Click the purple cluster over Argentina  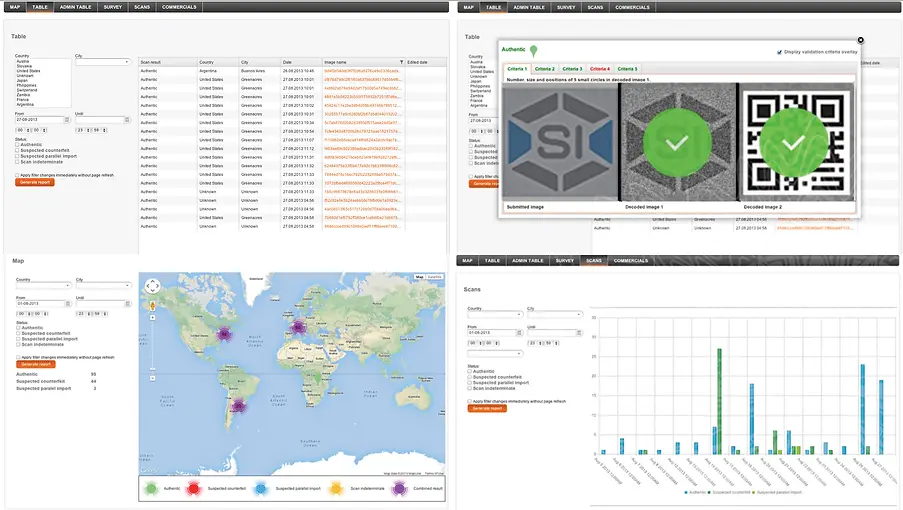[x=239, y=406]
